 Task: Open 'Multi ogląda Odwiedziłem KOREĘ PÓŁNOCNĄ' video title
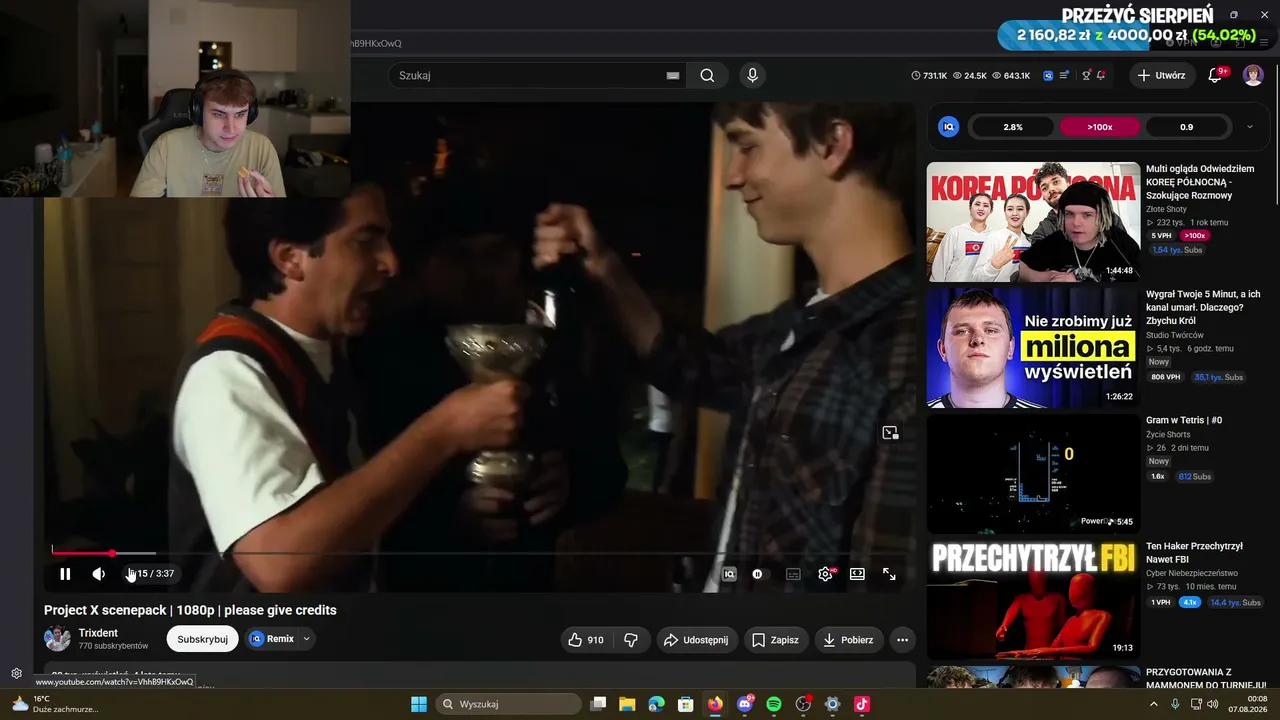(1200, 182)
